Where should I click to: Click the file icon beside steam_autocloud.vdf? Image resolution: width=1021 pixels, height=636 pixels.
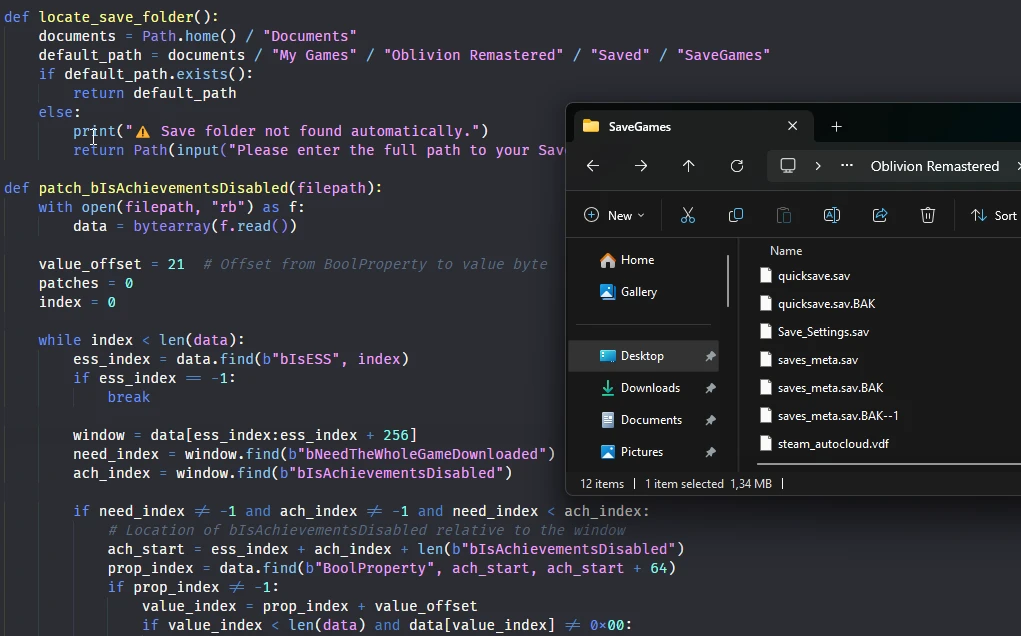tap(766, 444)
